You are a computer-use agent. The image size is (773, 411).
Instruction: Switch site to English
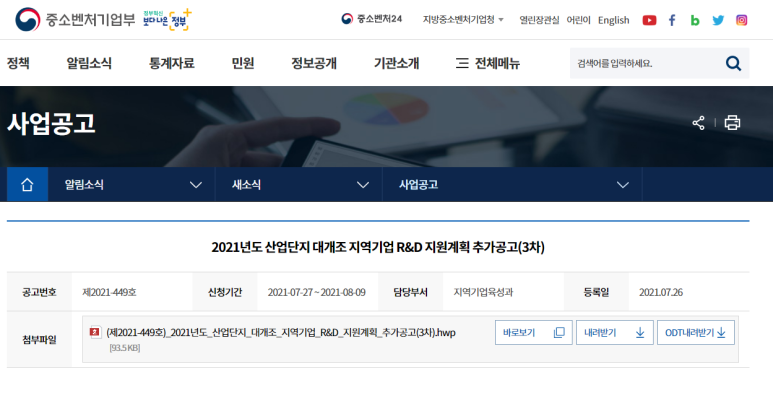click(x=614, y=20)
